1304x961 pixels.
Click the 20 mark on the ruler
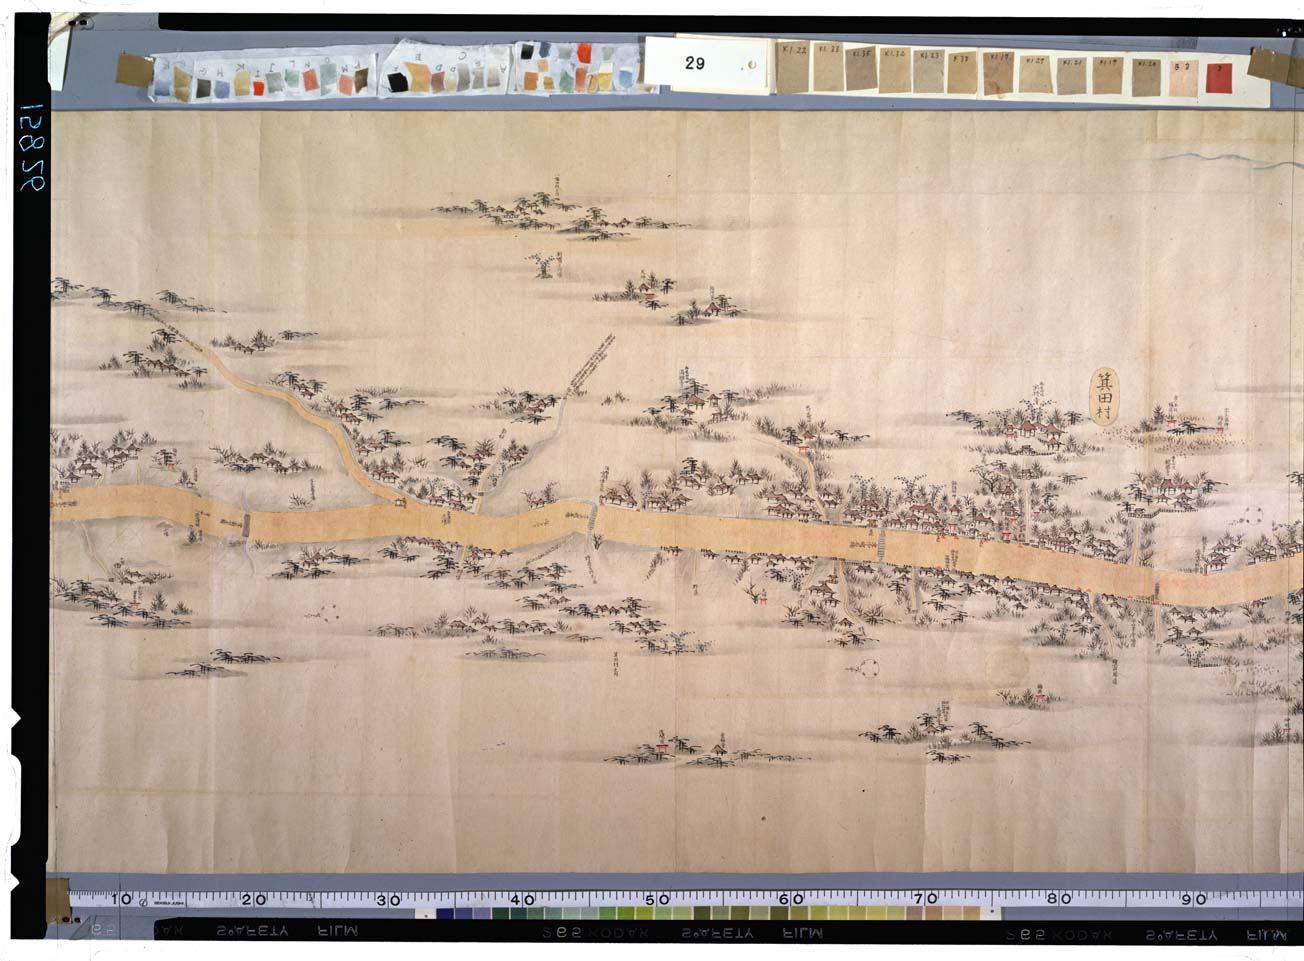pos(254,899)
